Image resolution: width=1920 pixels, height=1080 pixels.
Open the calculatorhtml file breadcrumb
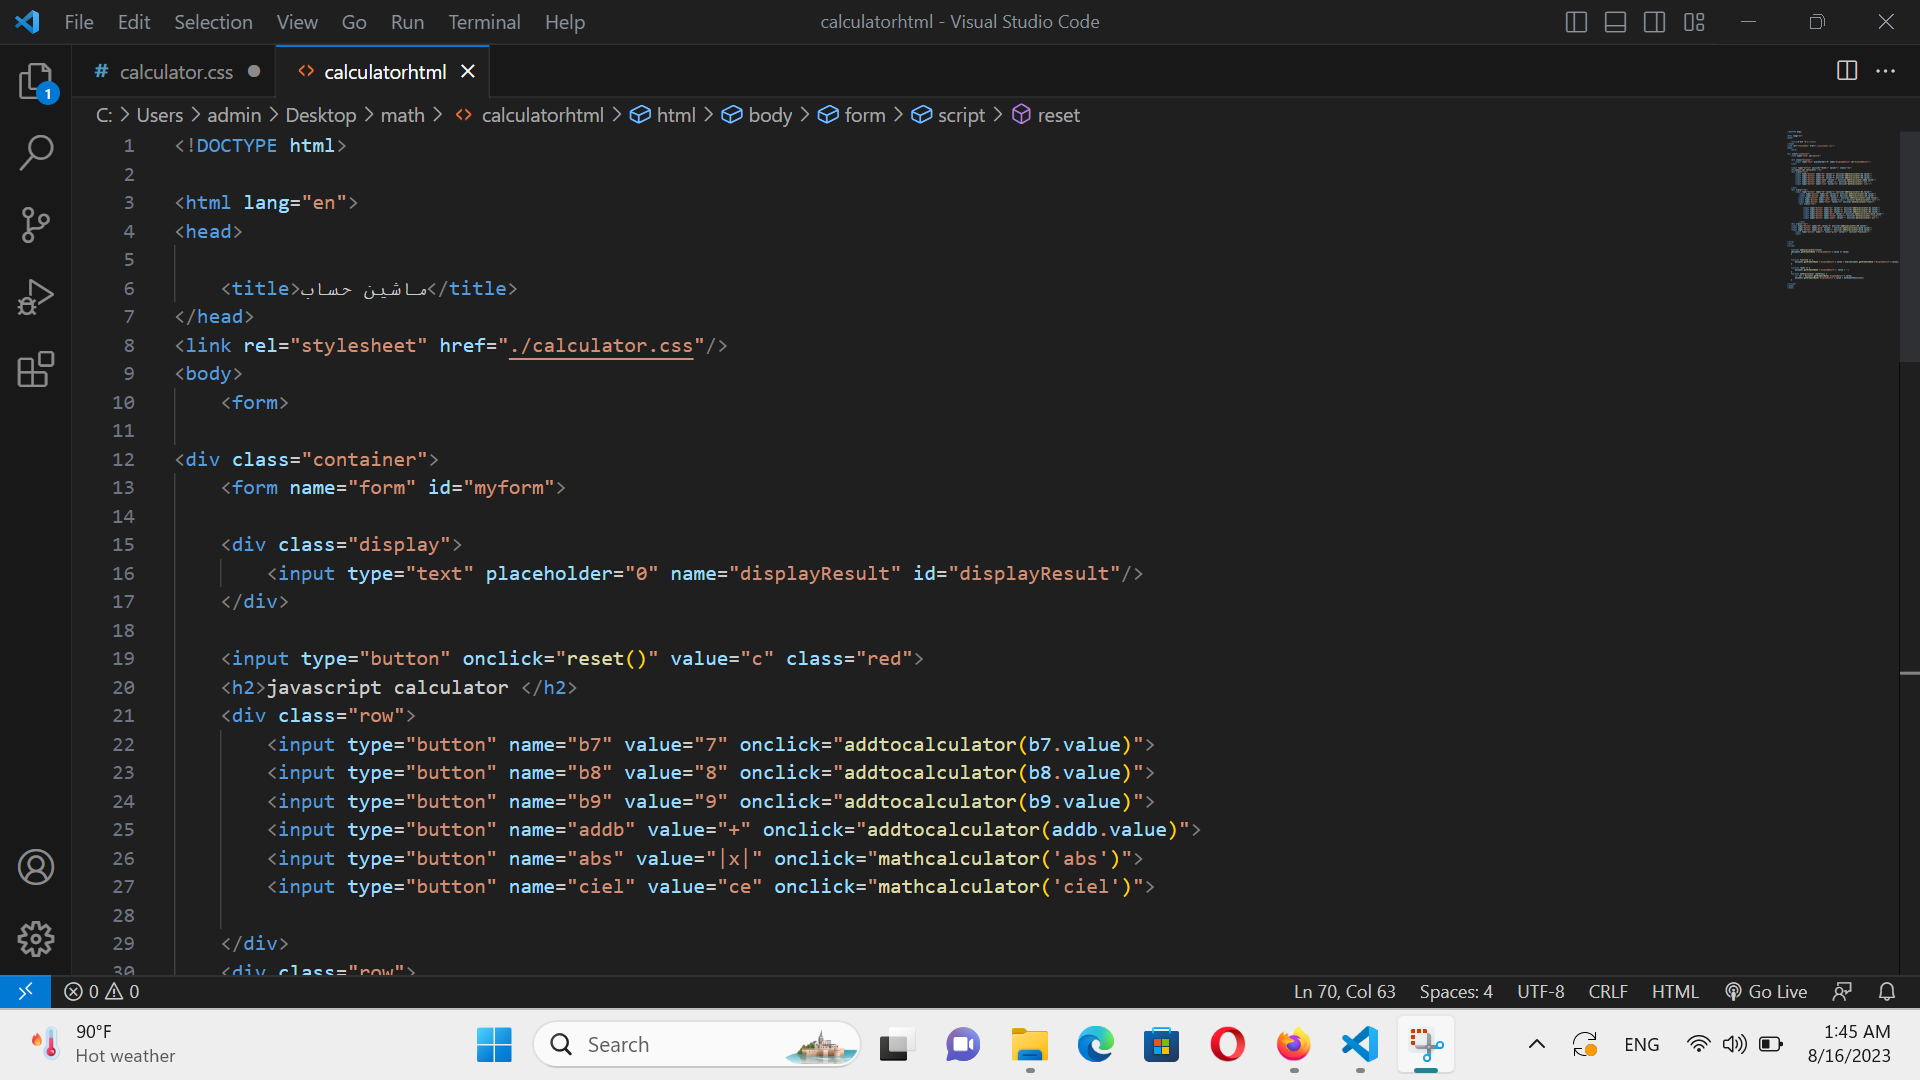pos(530,115)
